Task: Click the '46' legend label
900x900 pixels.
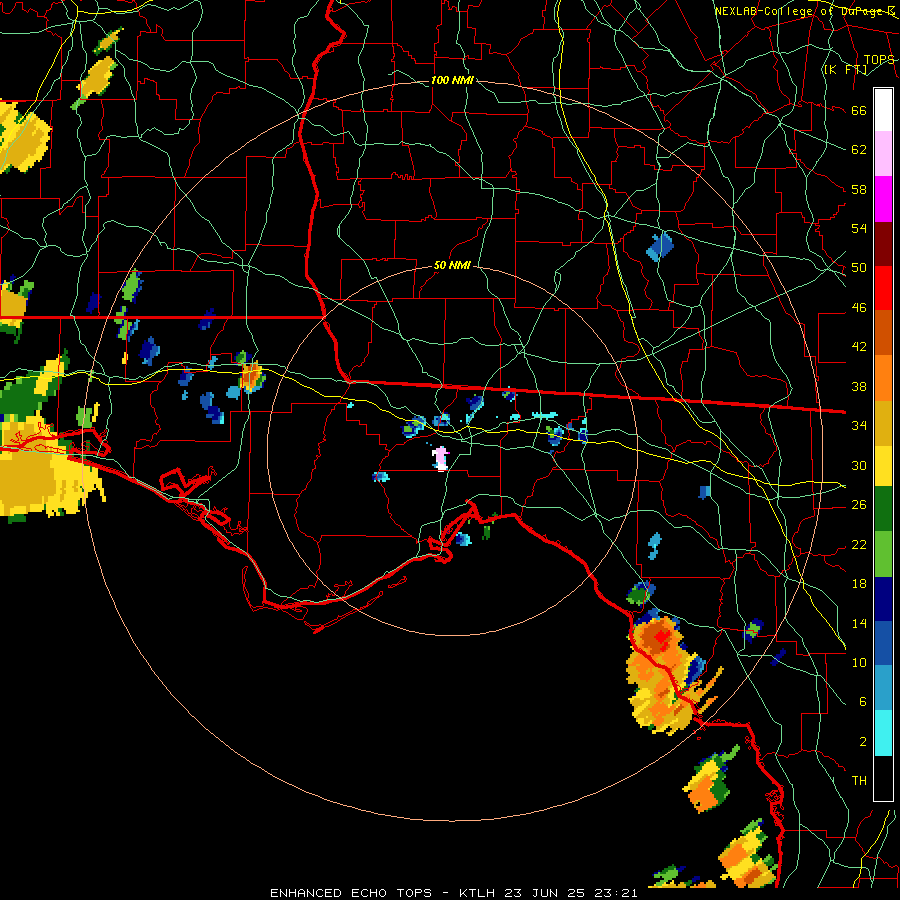Action: (859, 307)
